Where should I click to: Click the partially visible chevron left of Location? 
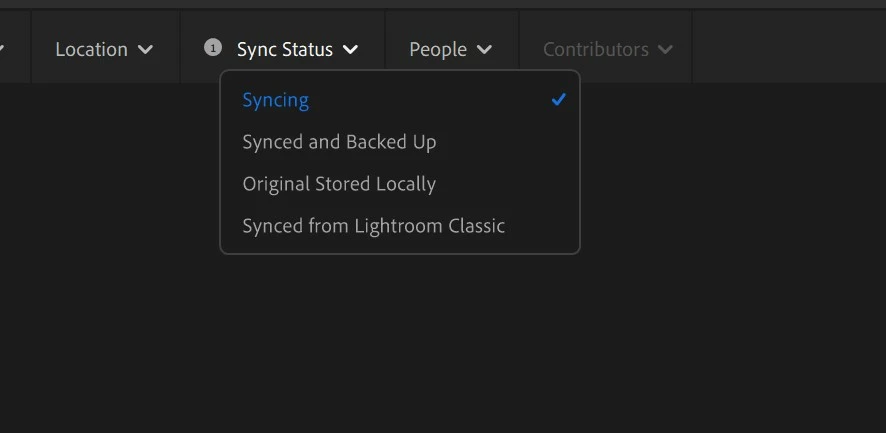coord(1,50)
